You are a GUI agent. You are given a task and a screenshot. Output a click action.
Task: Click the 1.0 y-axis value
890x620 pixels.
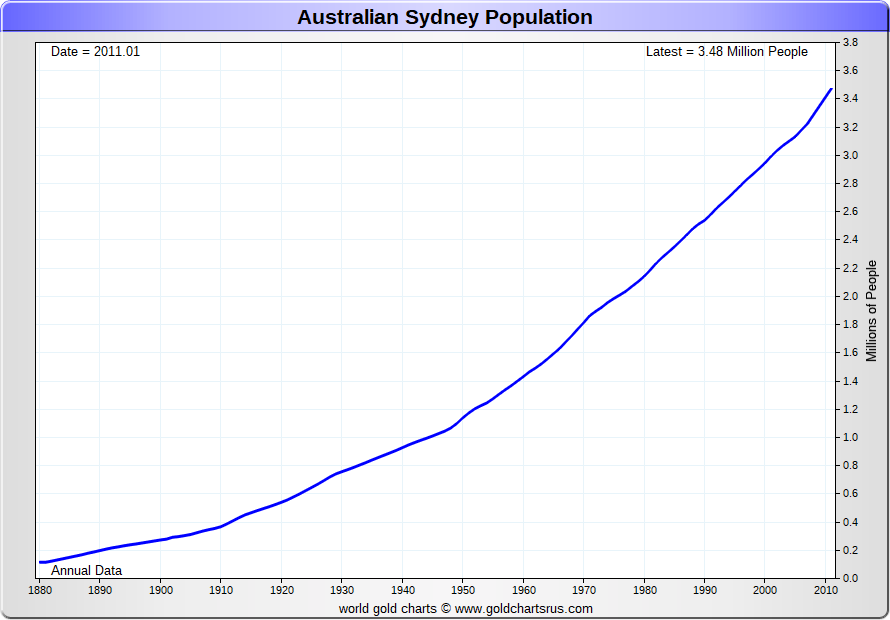(x=850, y=438)
